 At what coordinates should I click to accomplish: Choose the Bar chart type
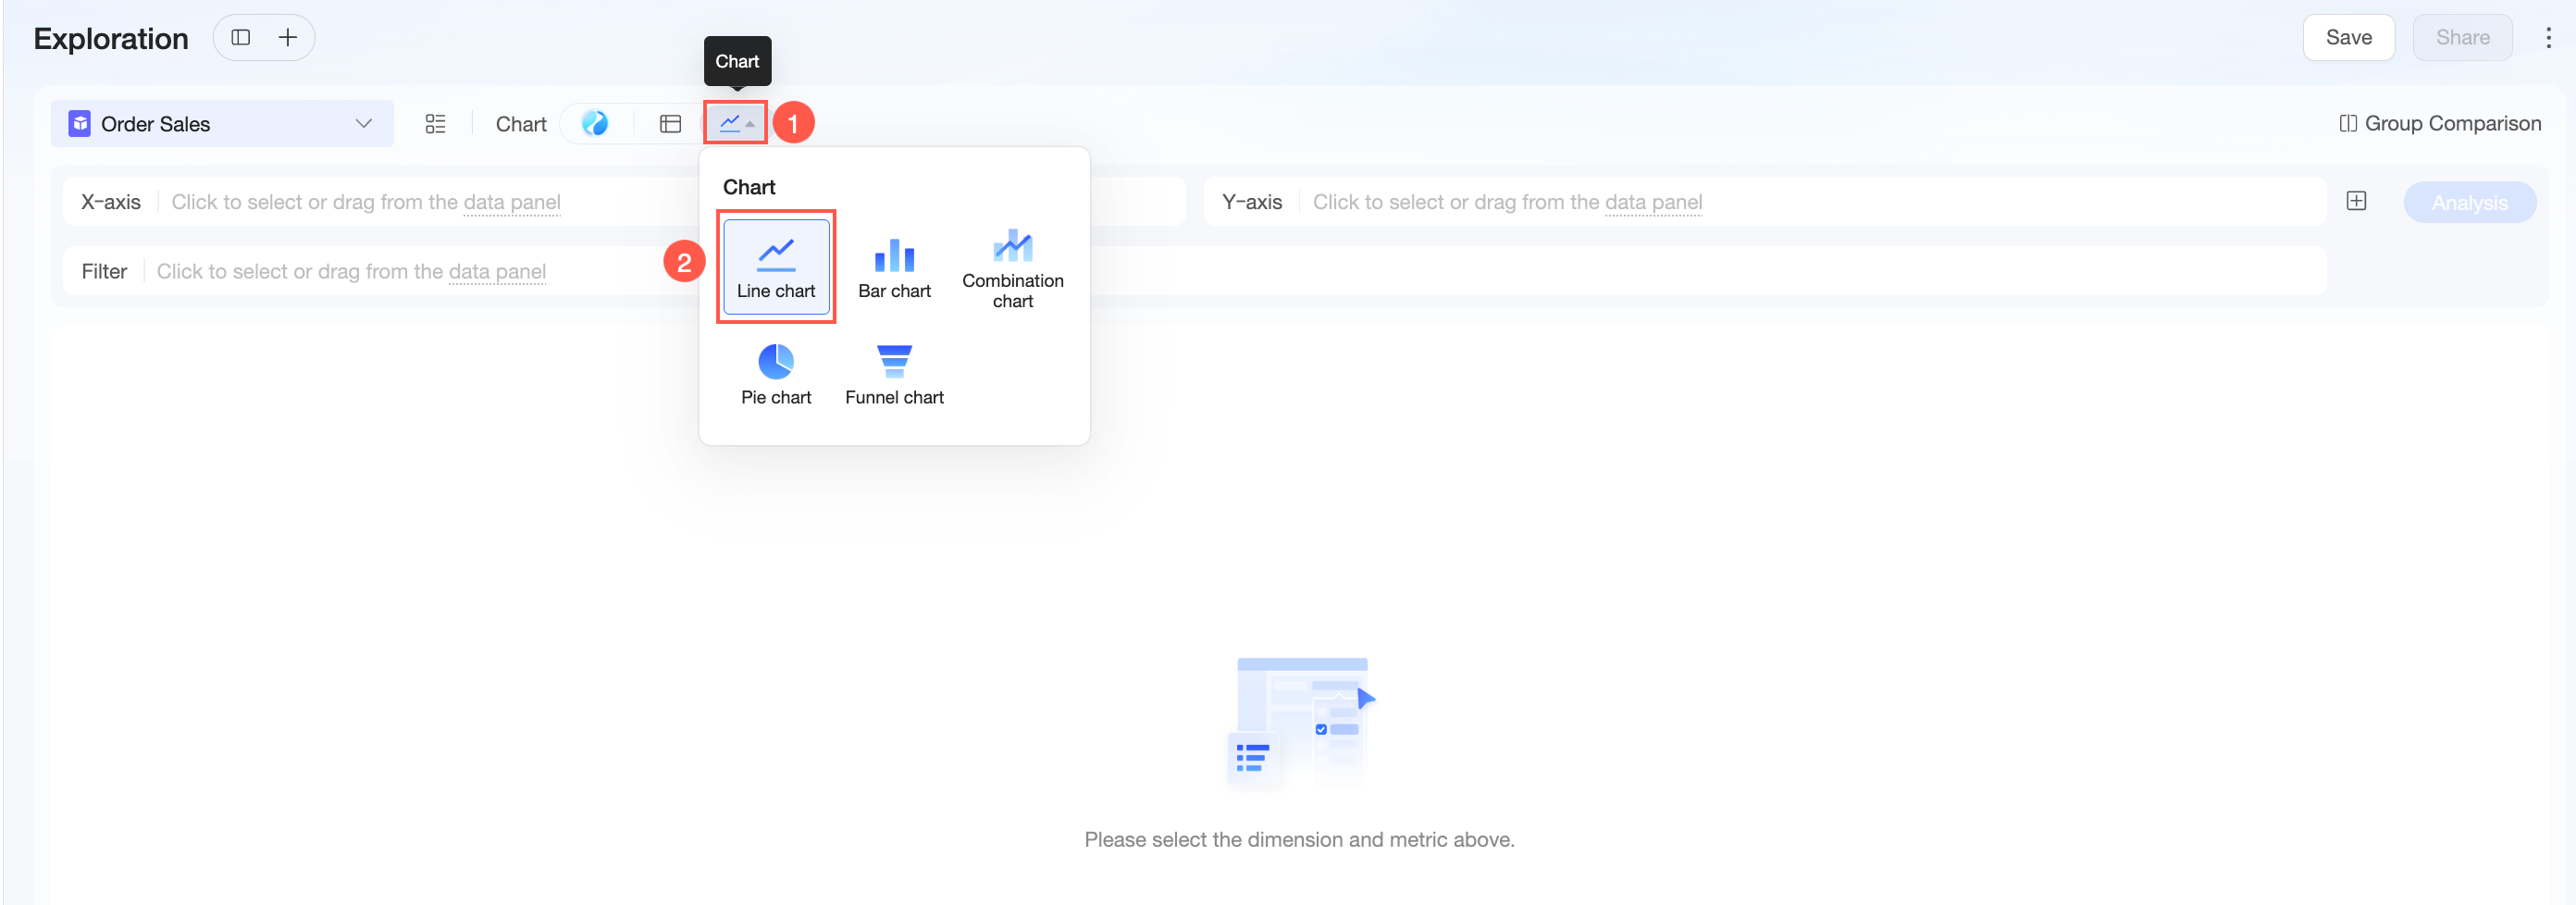click(x=894, y=267)
